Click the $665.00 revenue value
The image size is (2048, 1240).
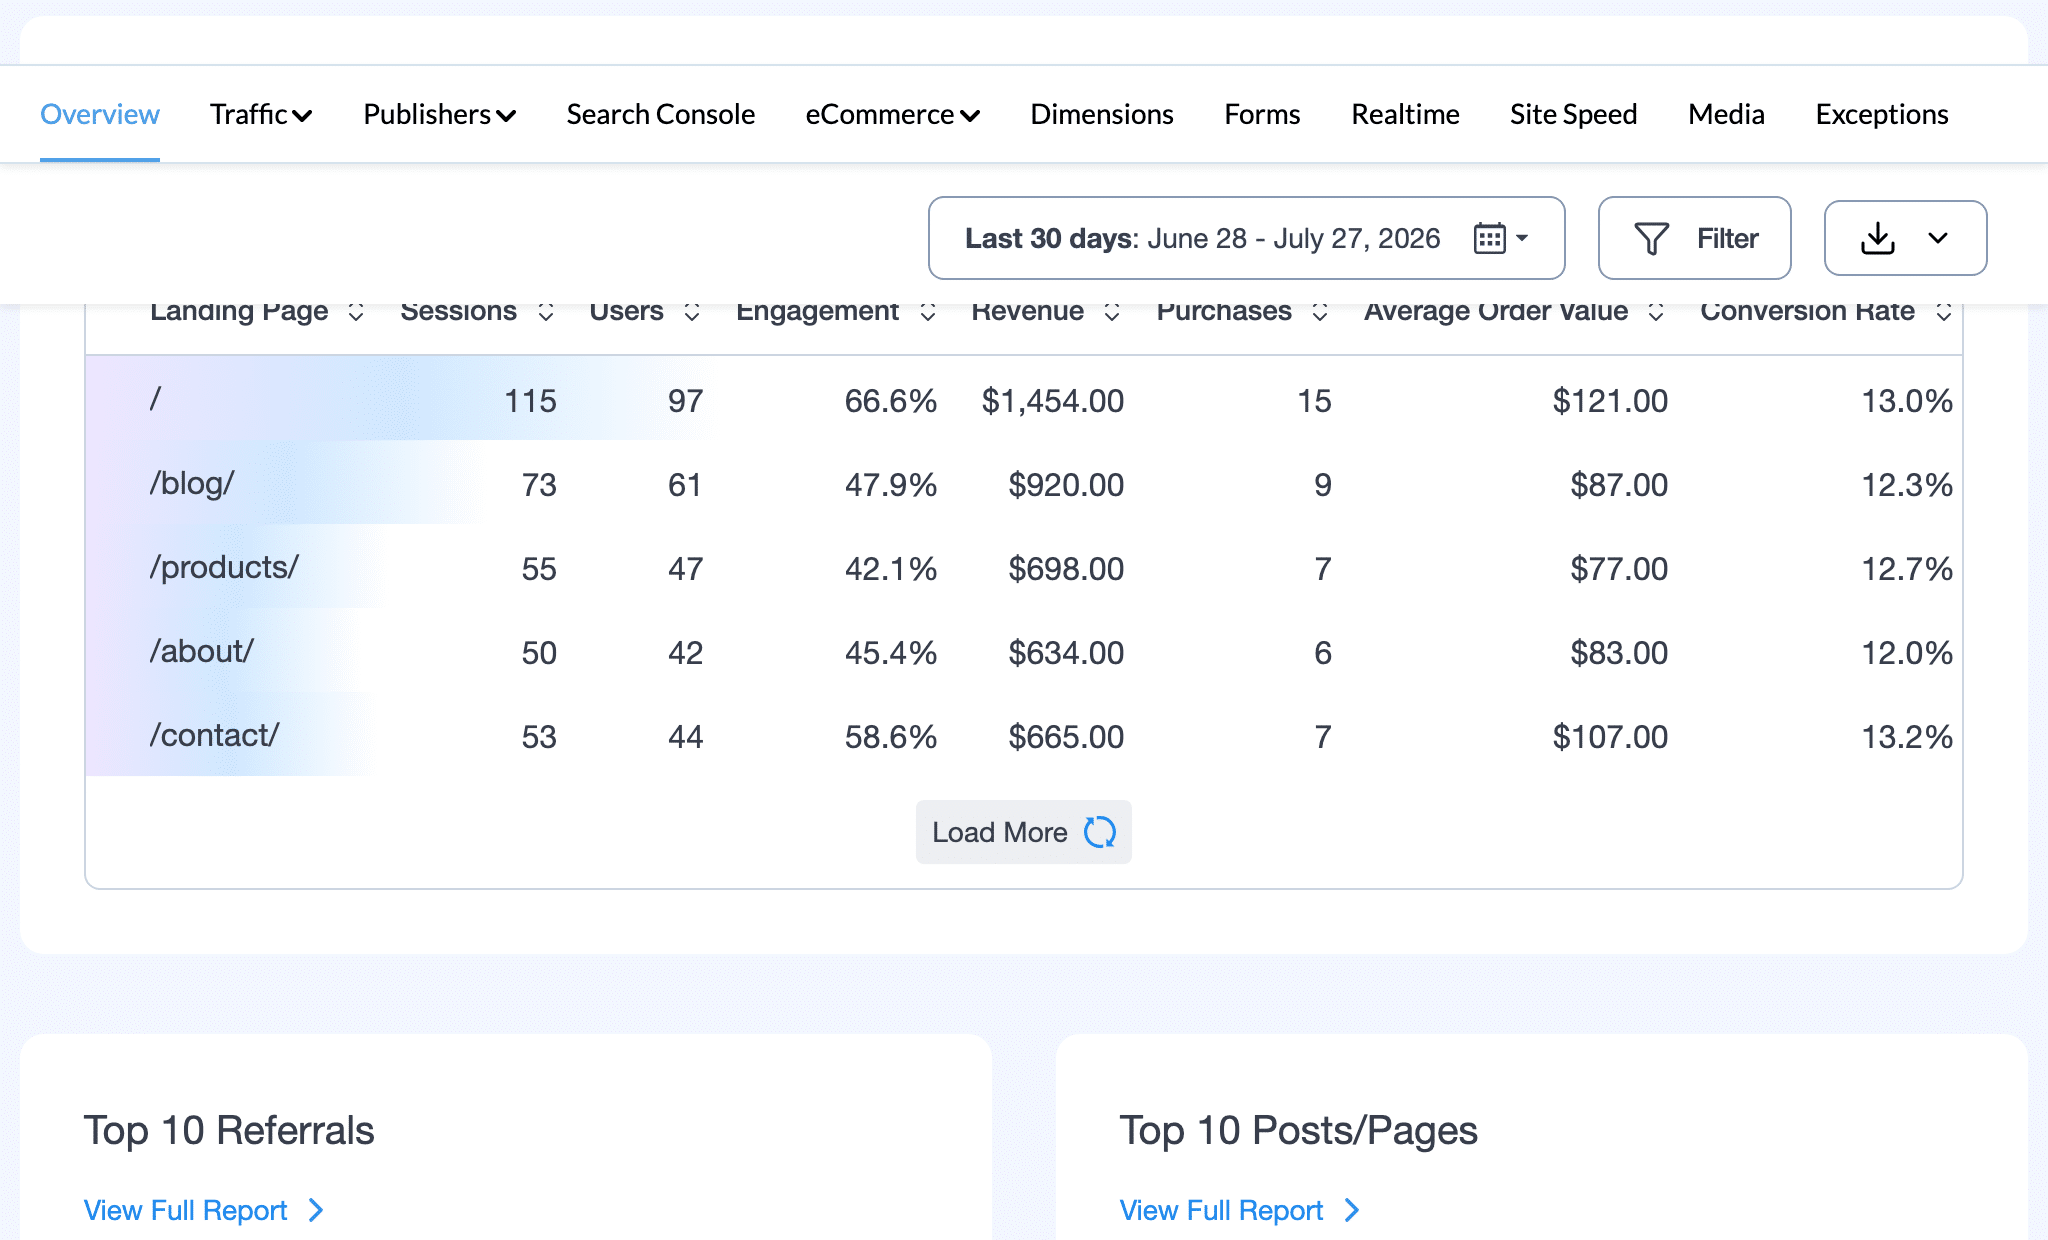[x=1066, y=737]
